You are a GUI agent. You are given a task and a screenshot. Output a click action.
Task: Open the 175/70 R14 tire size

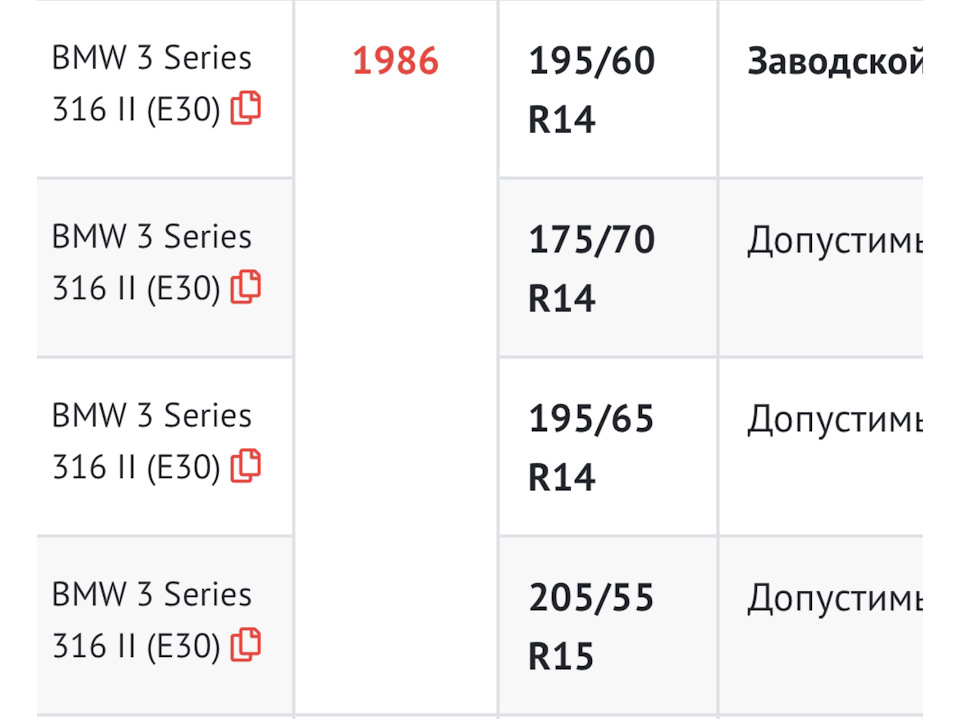tap(592, 268)
